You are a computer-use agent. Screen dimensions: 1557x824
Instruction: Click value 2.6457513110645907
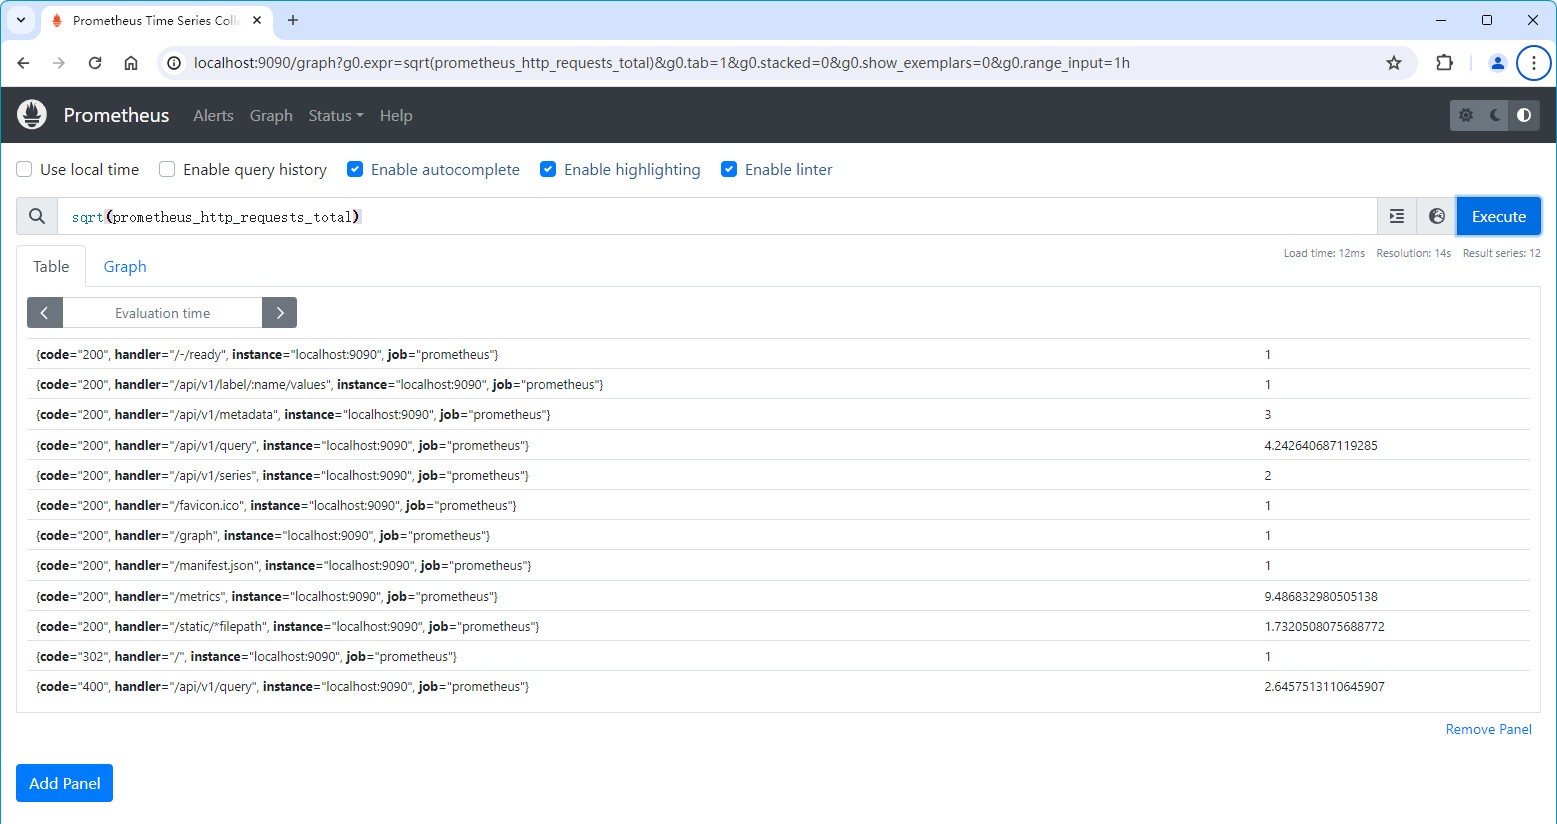tap(1324, 686)
